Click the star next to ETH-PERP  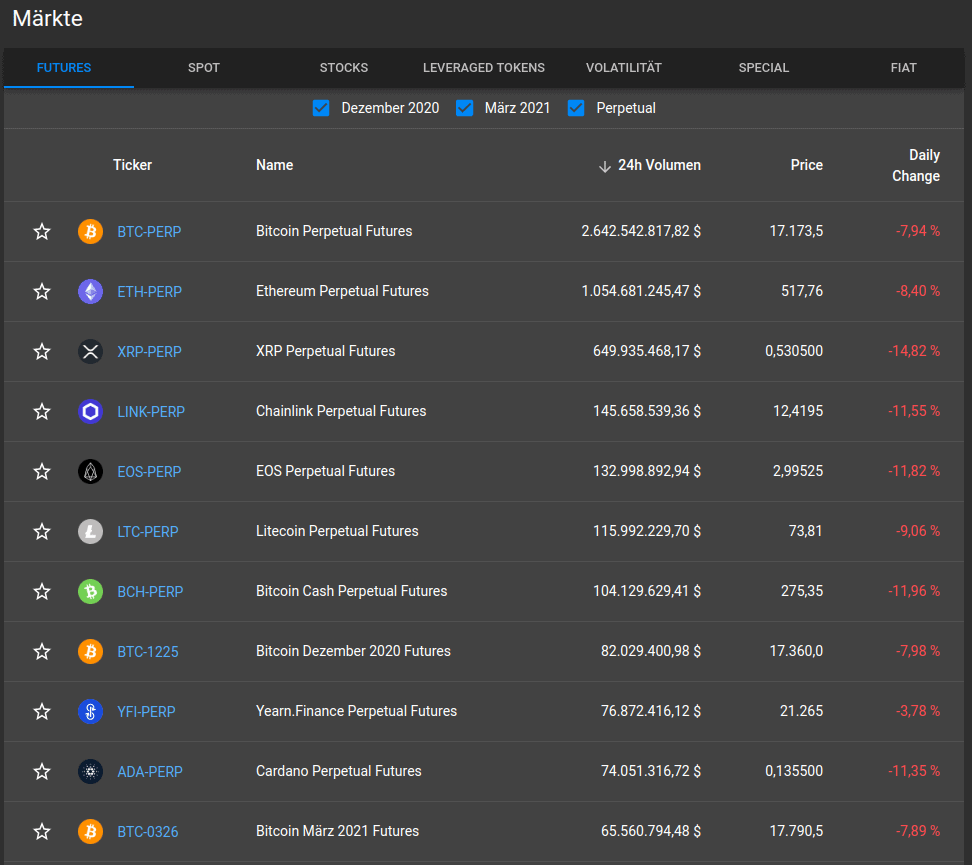[42, 292]
